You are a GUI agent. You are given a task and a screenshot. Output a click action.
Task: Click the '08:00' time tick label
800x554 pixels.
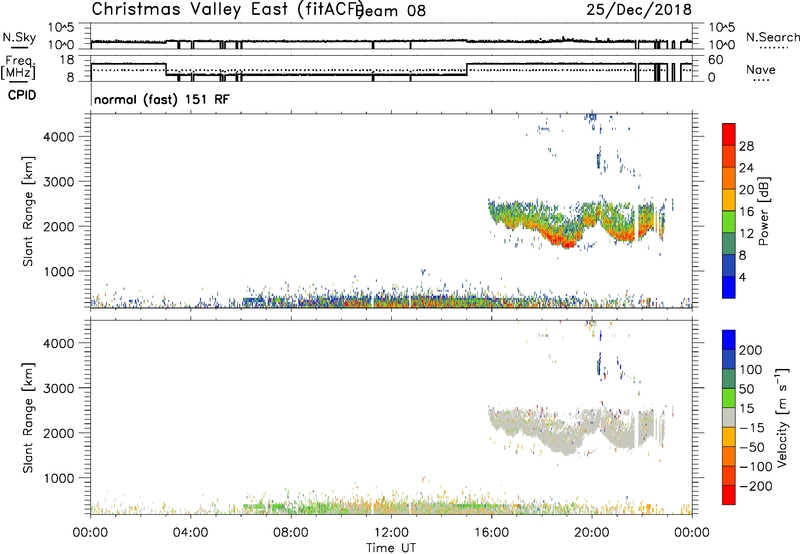pyautogui.click(x=291, y=533)
